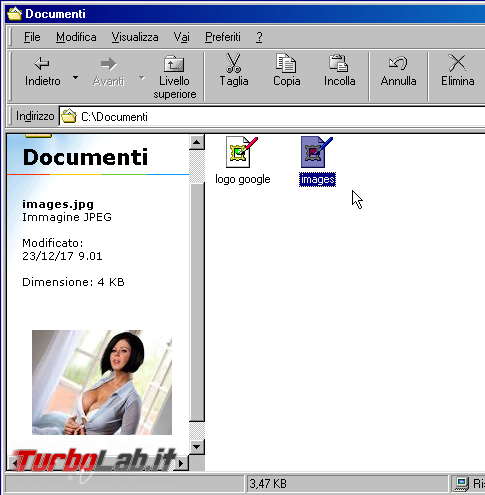Image resolution: width=485 pixels, height=495 pixels.
Task: Open the Vai menu
Action: pos(181,37)
